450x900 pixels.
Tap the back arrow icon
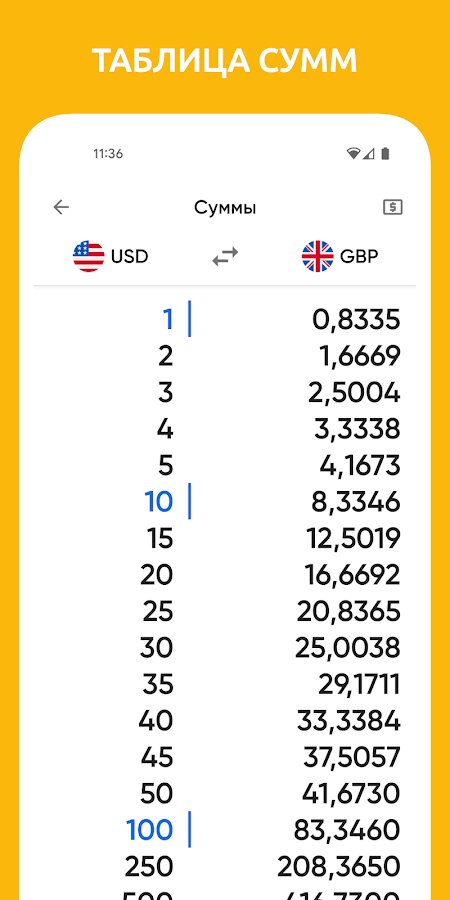(61, 207)
